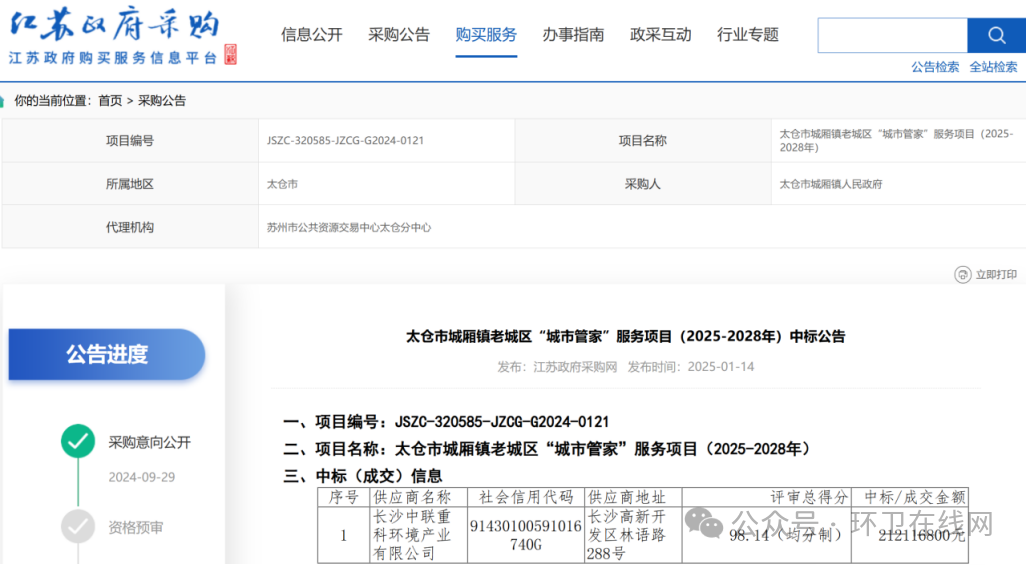
Task: Click the 长沙高新开发区林语路288号 address cell
Action: [x=633, y=535]
